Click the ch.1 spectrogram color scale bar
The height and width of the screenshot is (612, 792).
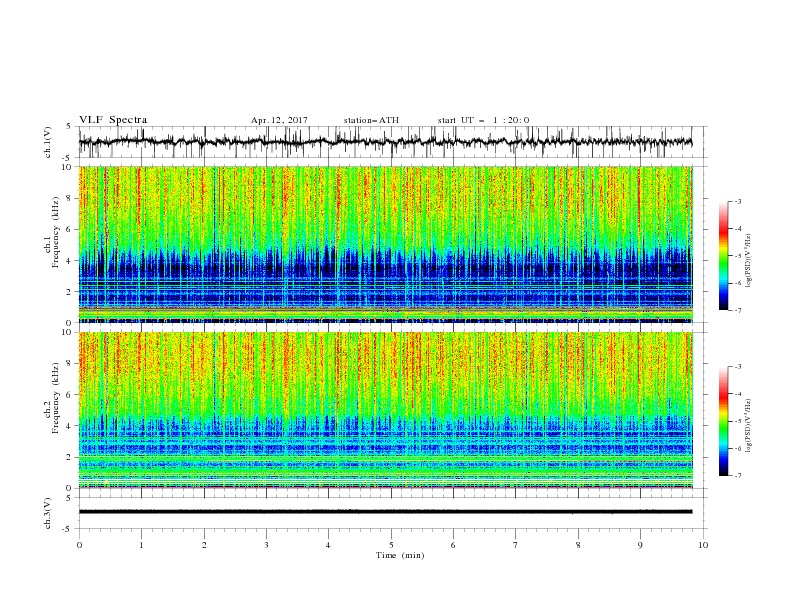[723, 256]
